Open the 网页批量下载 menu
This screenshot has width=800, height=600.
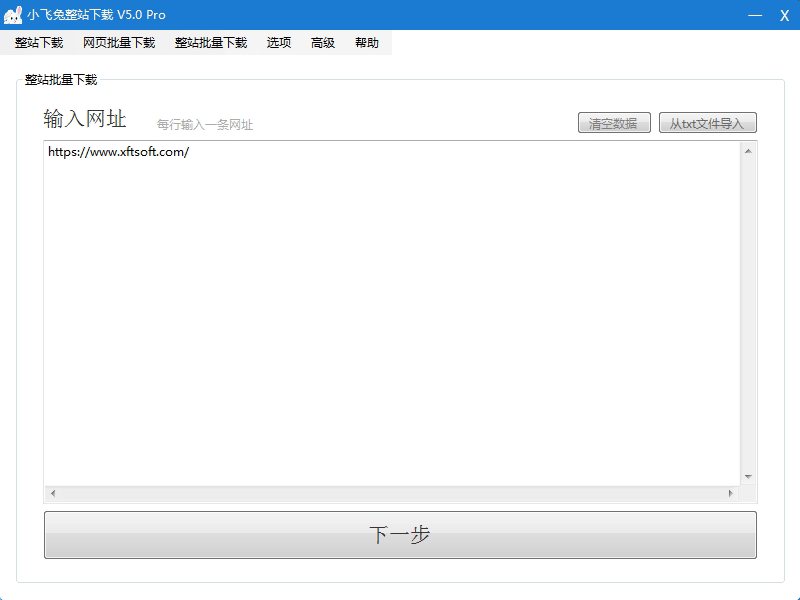pyautogui.click(x=119, y=43)
